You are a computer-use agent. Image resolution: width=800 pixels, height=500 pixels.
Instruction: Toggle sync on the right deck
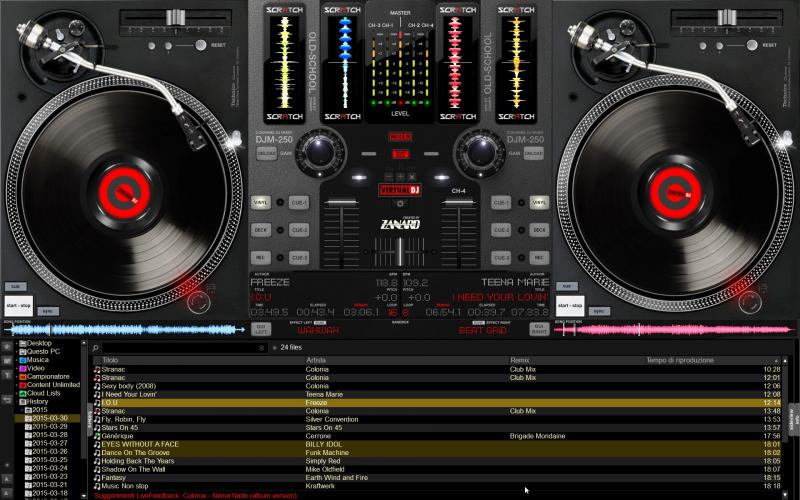coord(599,311)
